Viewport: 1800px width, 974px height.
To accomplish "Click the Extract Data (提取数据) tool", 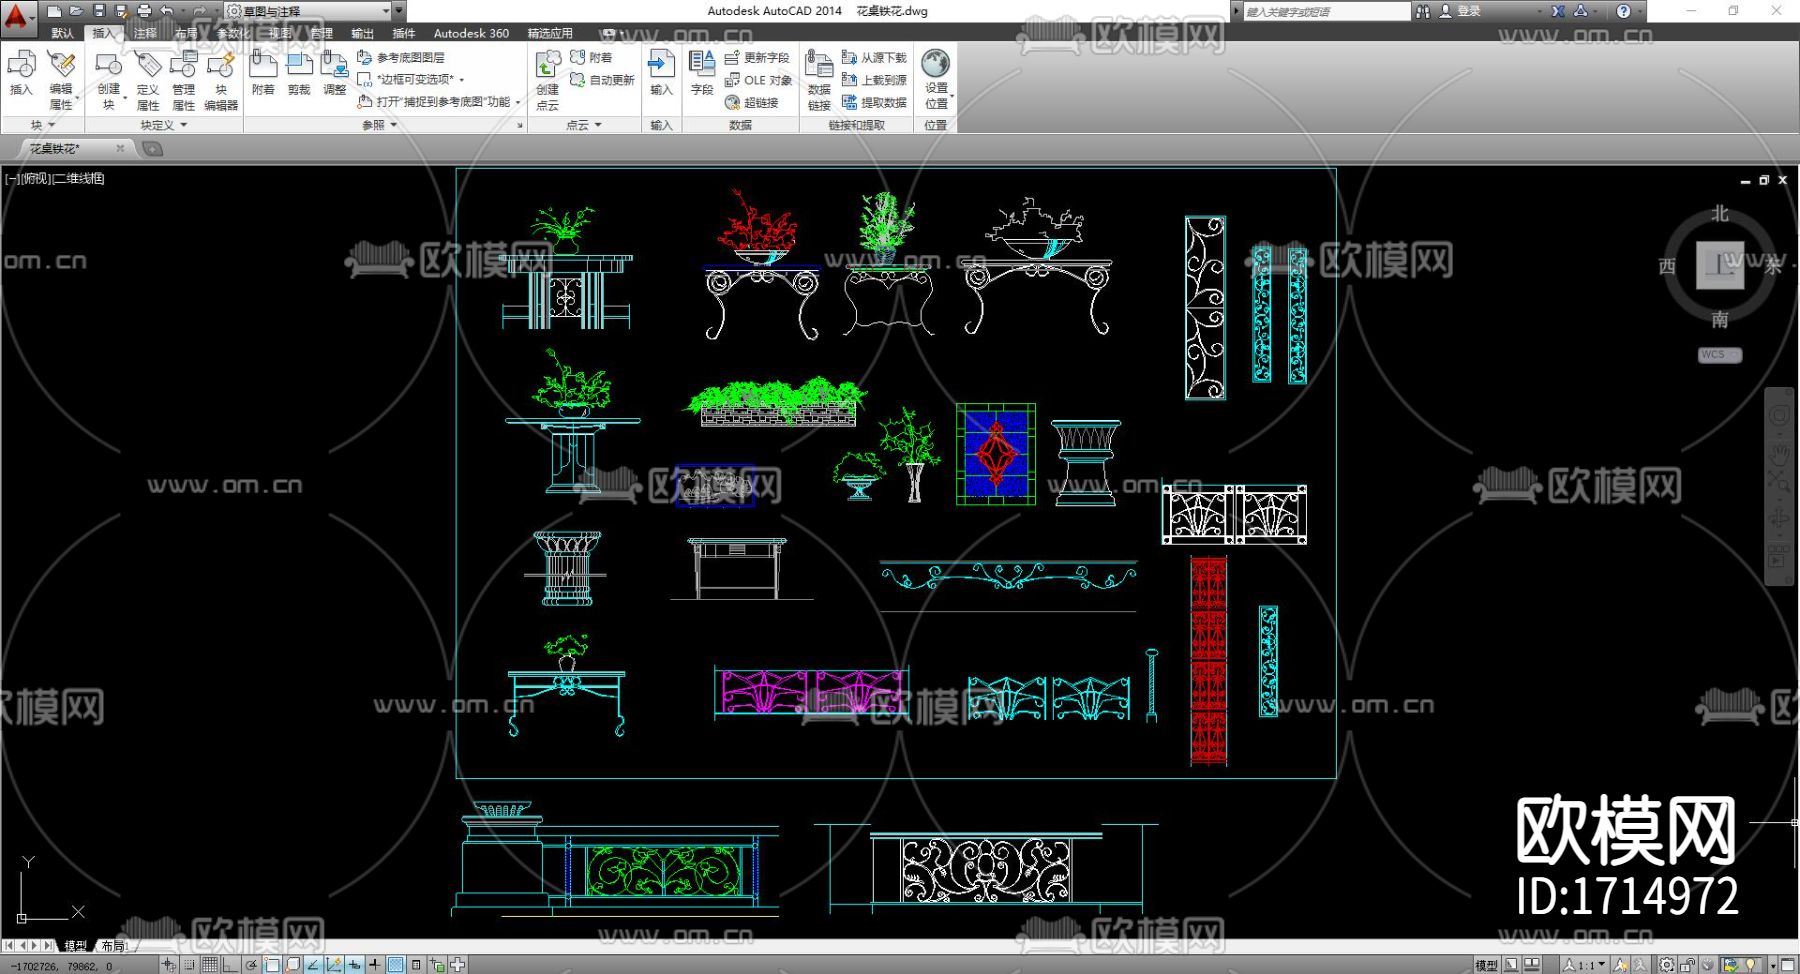I will (874, 102).
